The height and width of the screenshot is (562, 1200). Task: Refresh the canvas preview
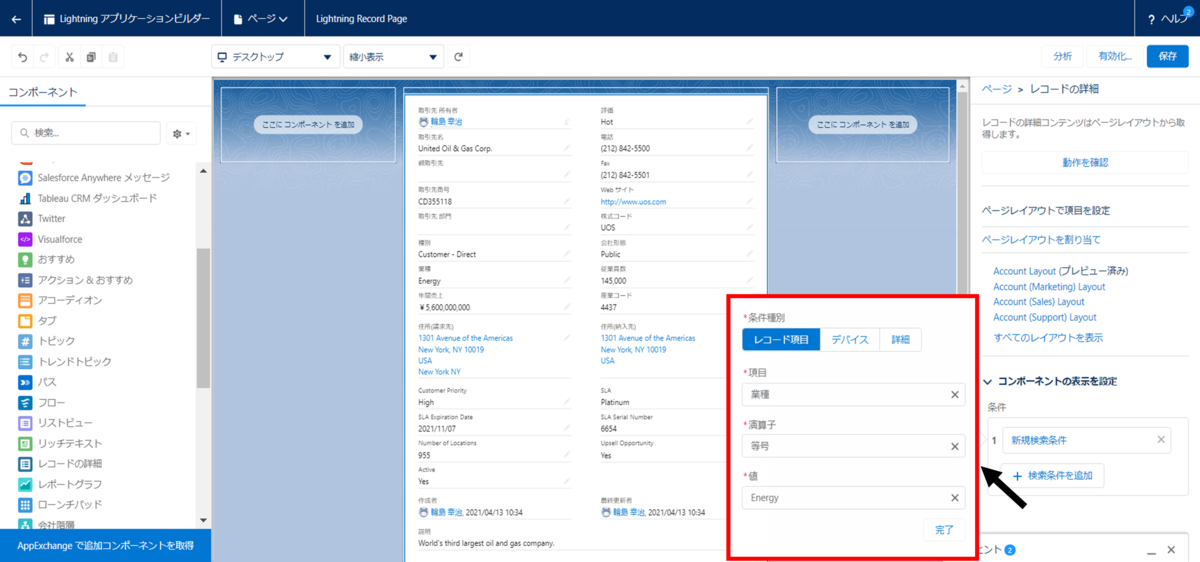(459, 57)
